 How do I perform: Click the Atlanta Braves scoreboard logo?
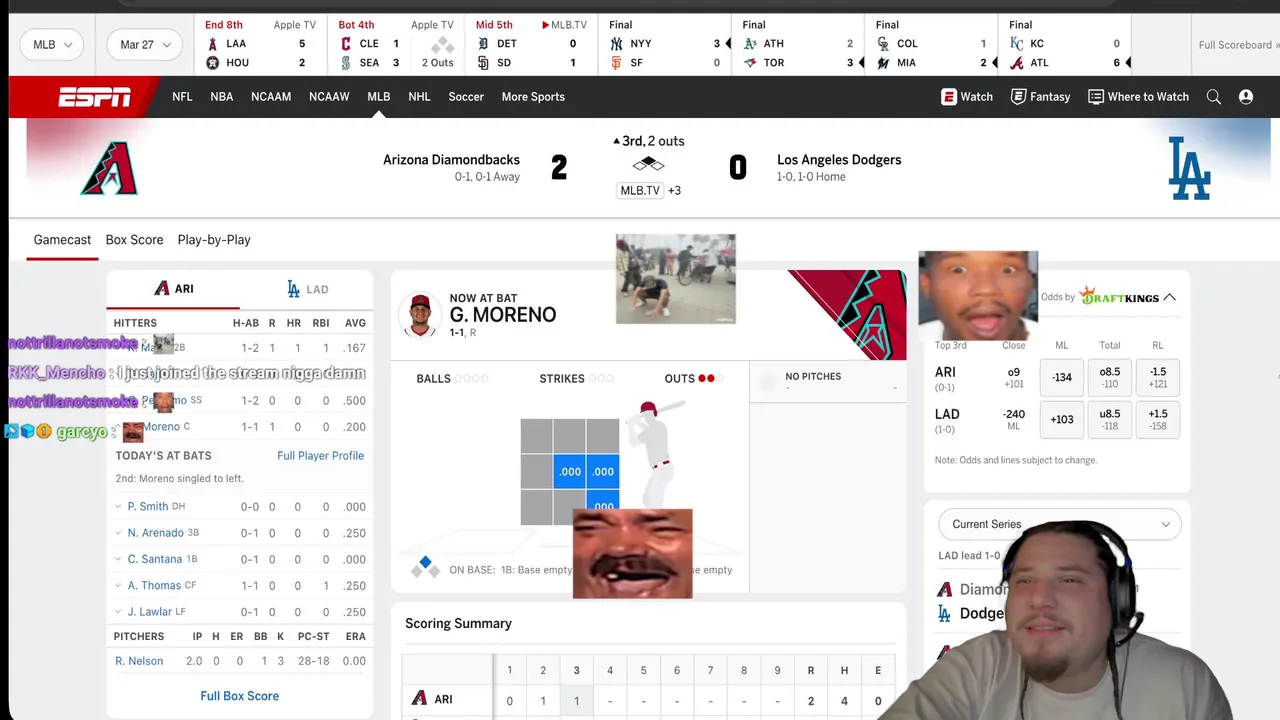pos(1016,63)
